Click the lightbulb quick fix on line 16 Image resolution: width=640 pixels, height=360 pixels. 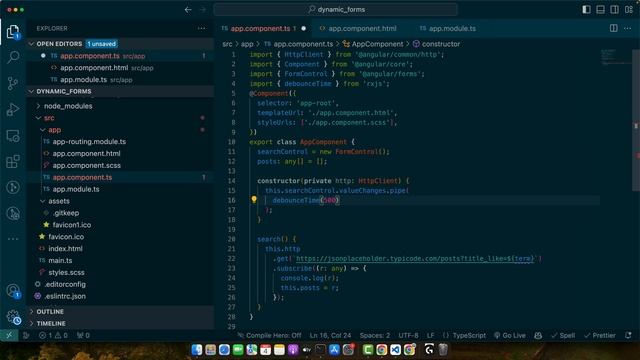pyautogui.click(x=254, y=200)
